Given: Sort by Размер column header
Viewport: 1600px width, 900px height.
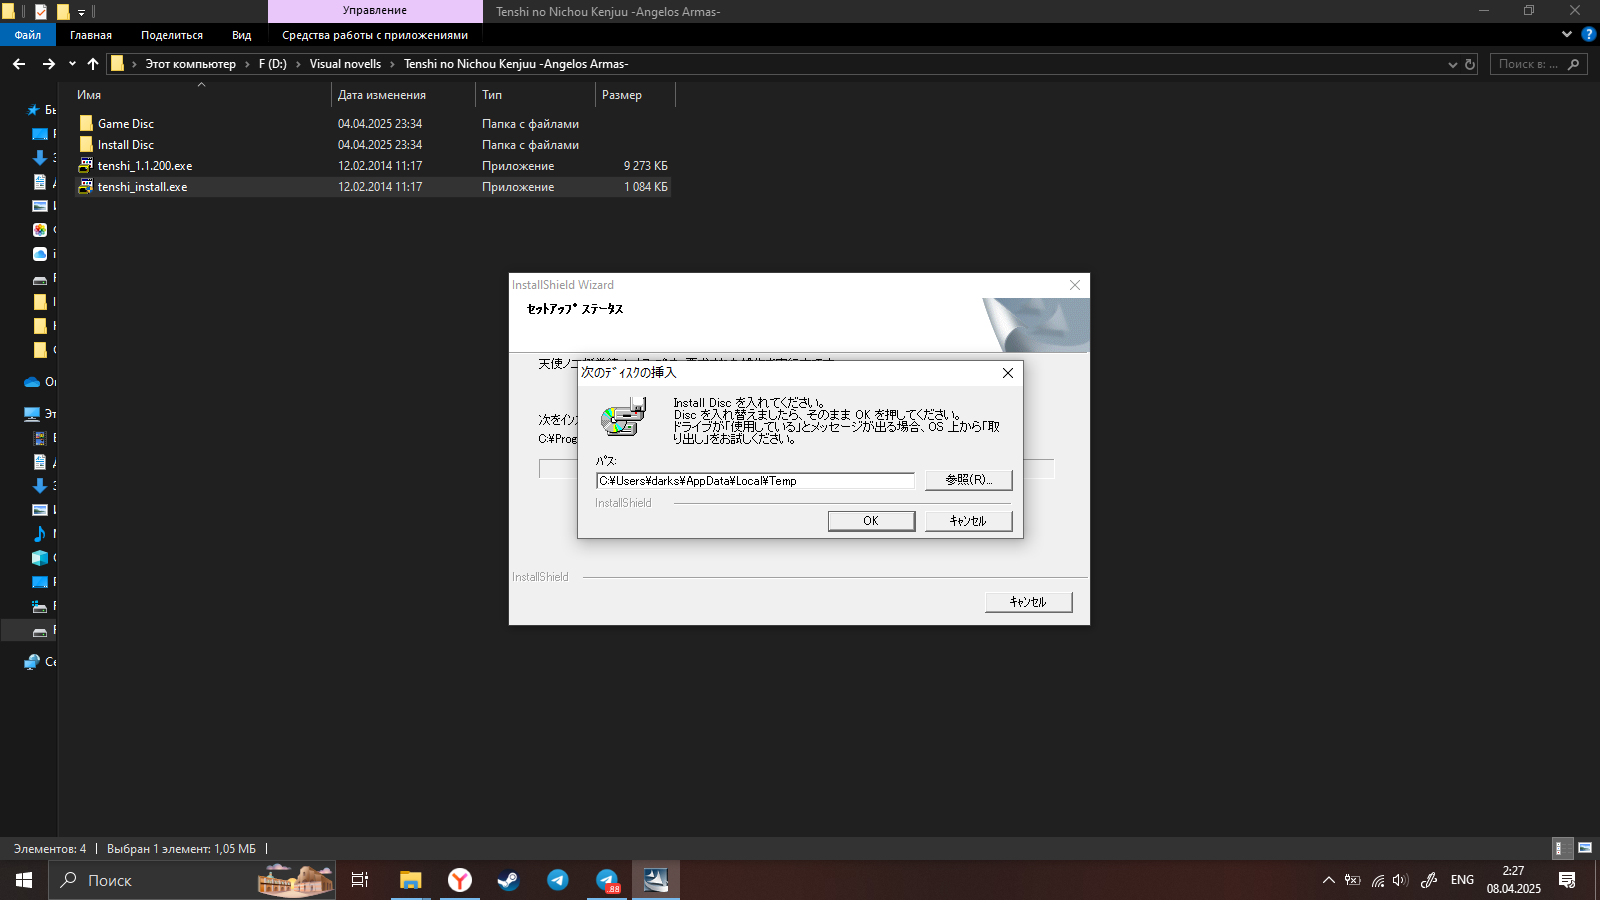Looking at the screenshot, I should [635, 95].
